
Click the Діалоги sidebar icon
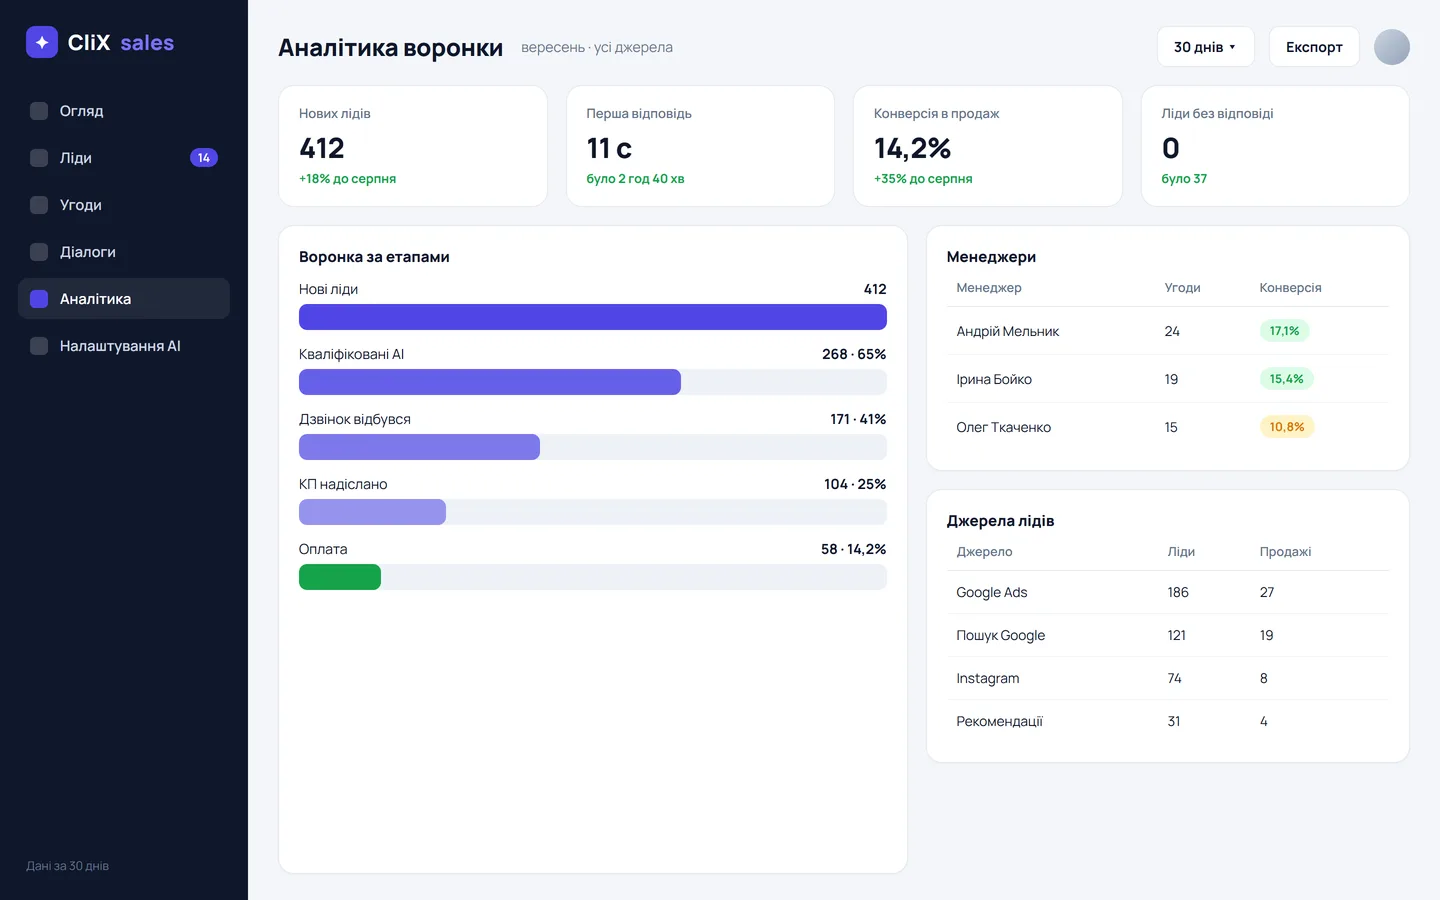(x=39, y=252)
